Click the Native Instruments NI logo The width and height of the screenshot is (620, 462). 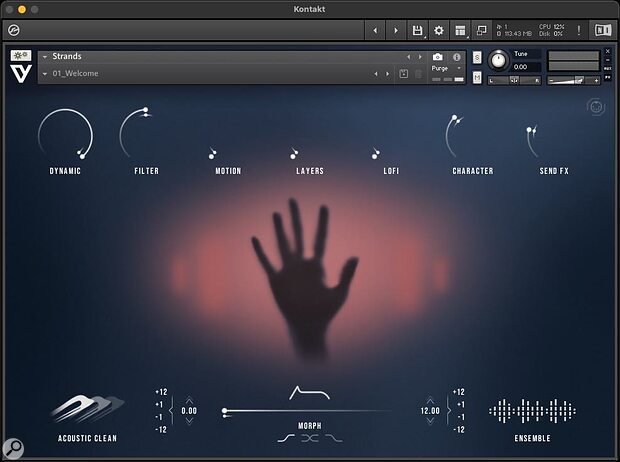tap(603, 30)
